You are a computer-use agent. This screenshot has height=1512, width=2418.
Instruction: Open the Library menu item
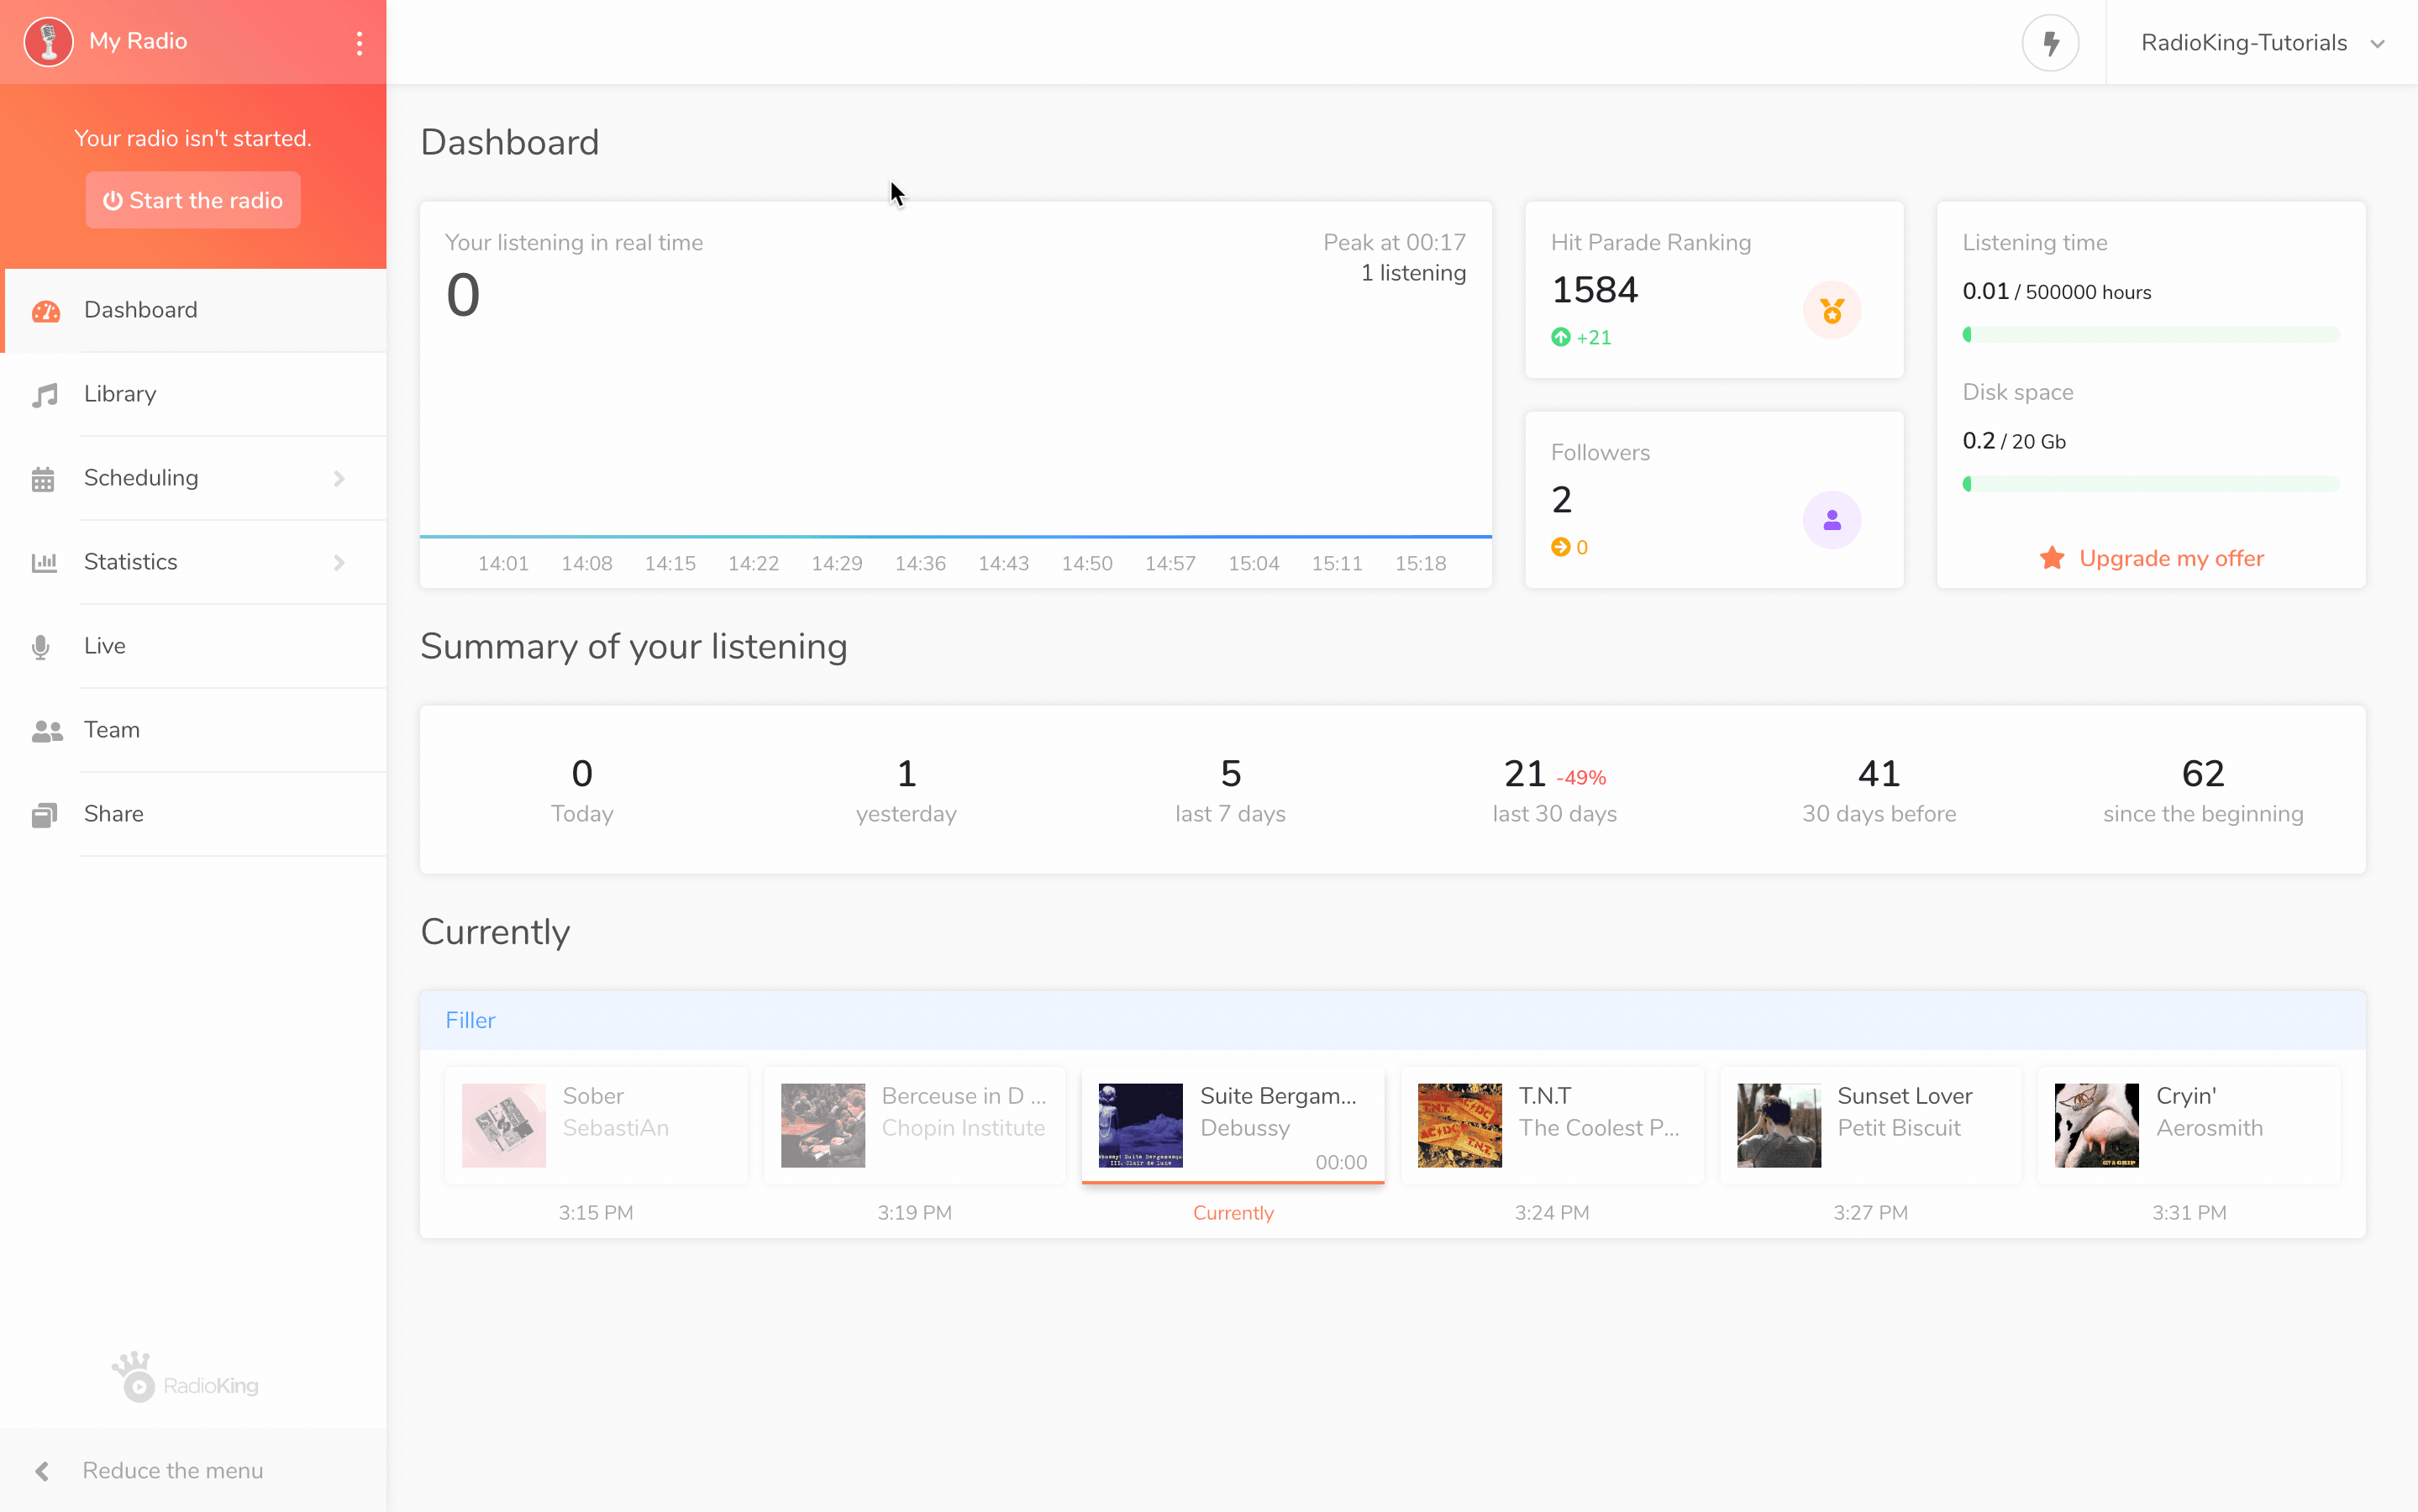point(194,394)
